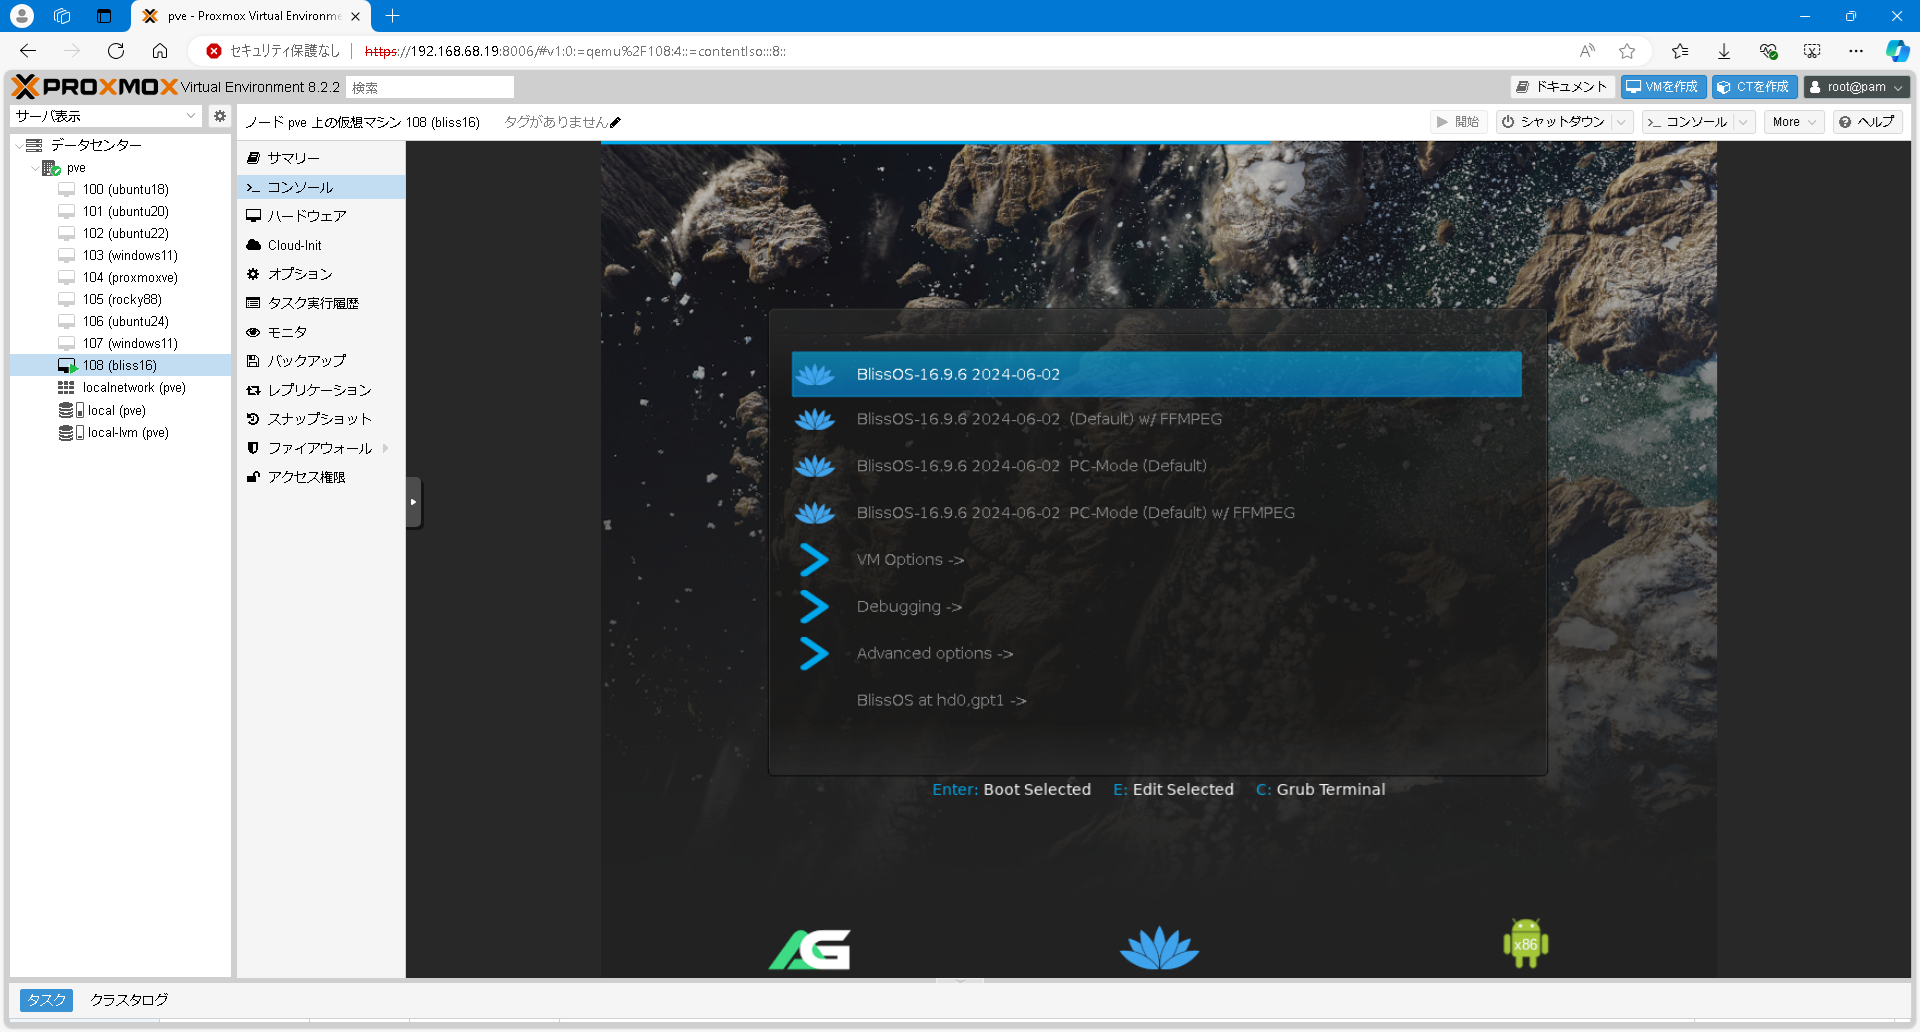This screenshot has height=1032, width=1920.
Task: Click the シャットダウン shutdown button
Action: (x=1553, y=122)
